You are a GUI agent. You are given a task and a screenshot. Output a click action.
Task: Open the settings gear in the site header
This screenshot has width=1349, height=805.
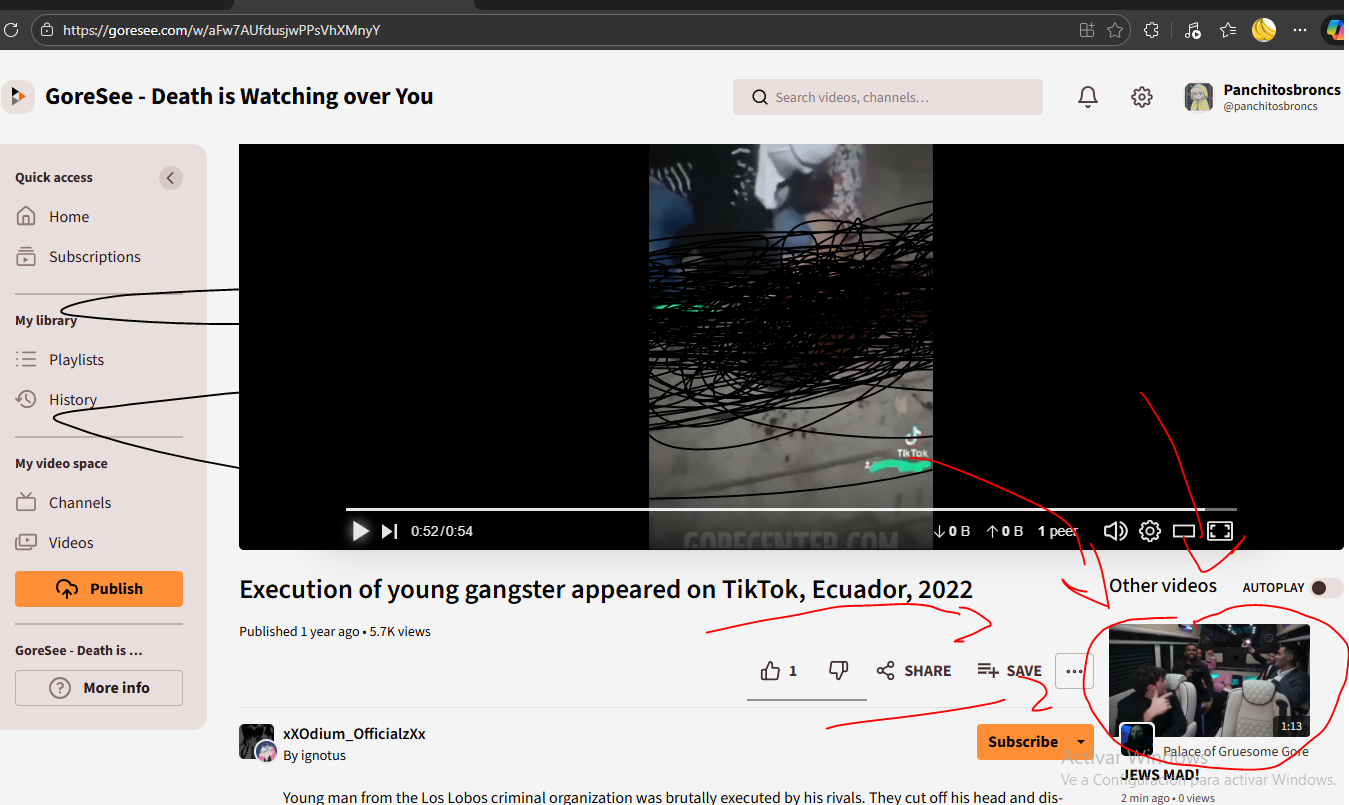(1142, 97)
